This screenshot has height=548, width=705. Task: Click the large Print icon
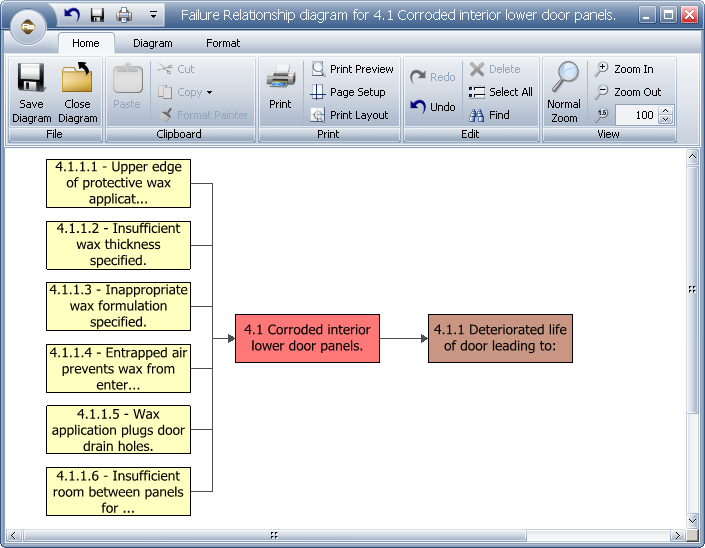tap(280, 78)
